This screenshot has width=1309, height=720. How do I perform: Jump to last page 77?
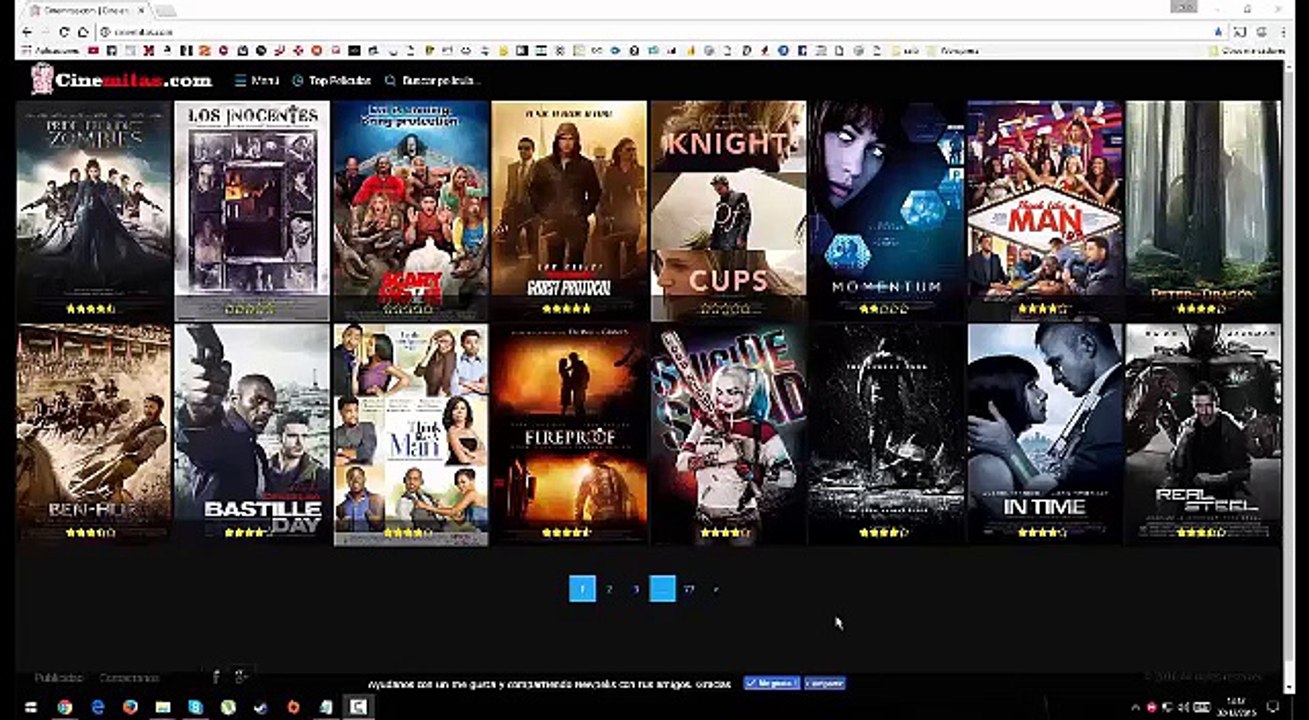[x=689, y=589]
